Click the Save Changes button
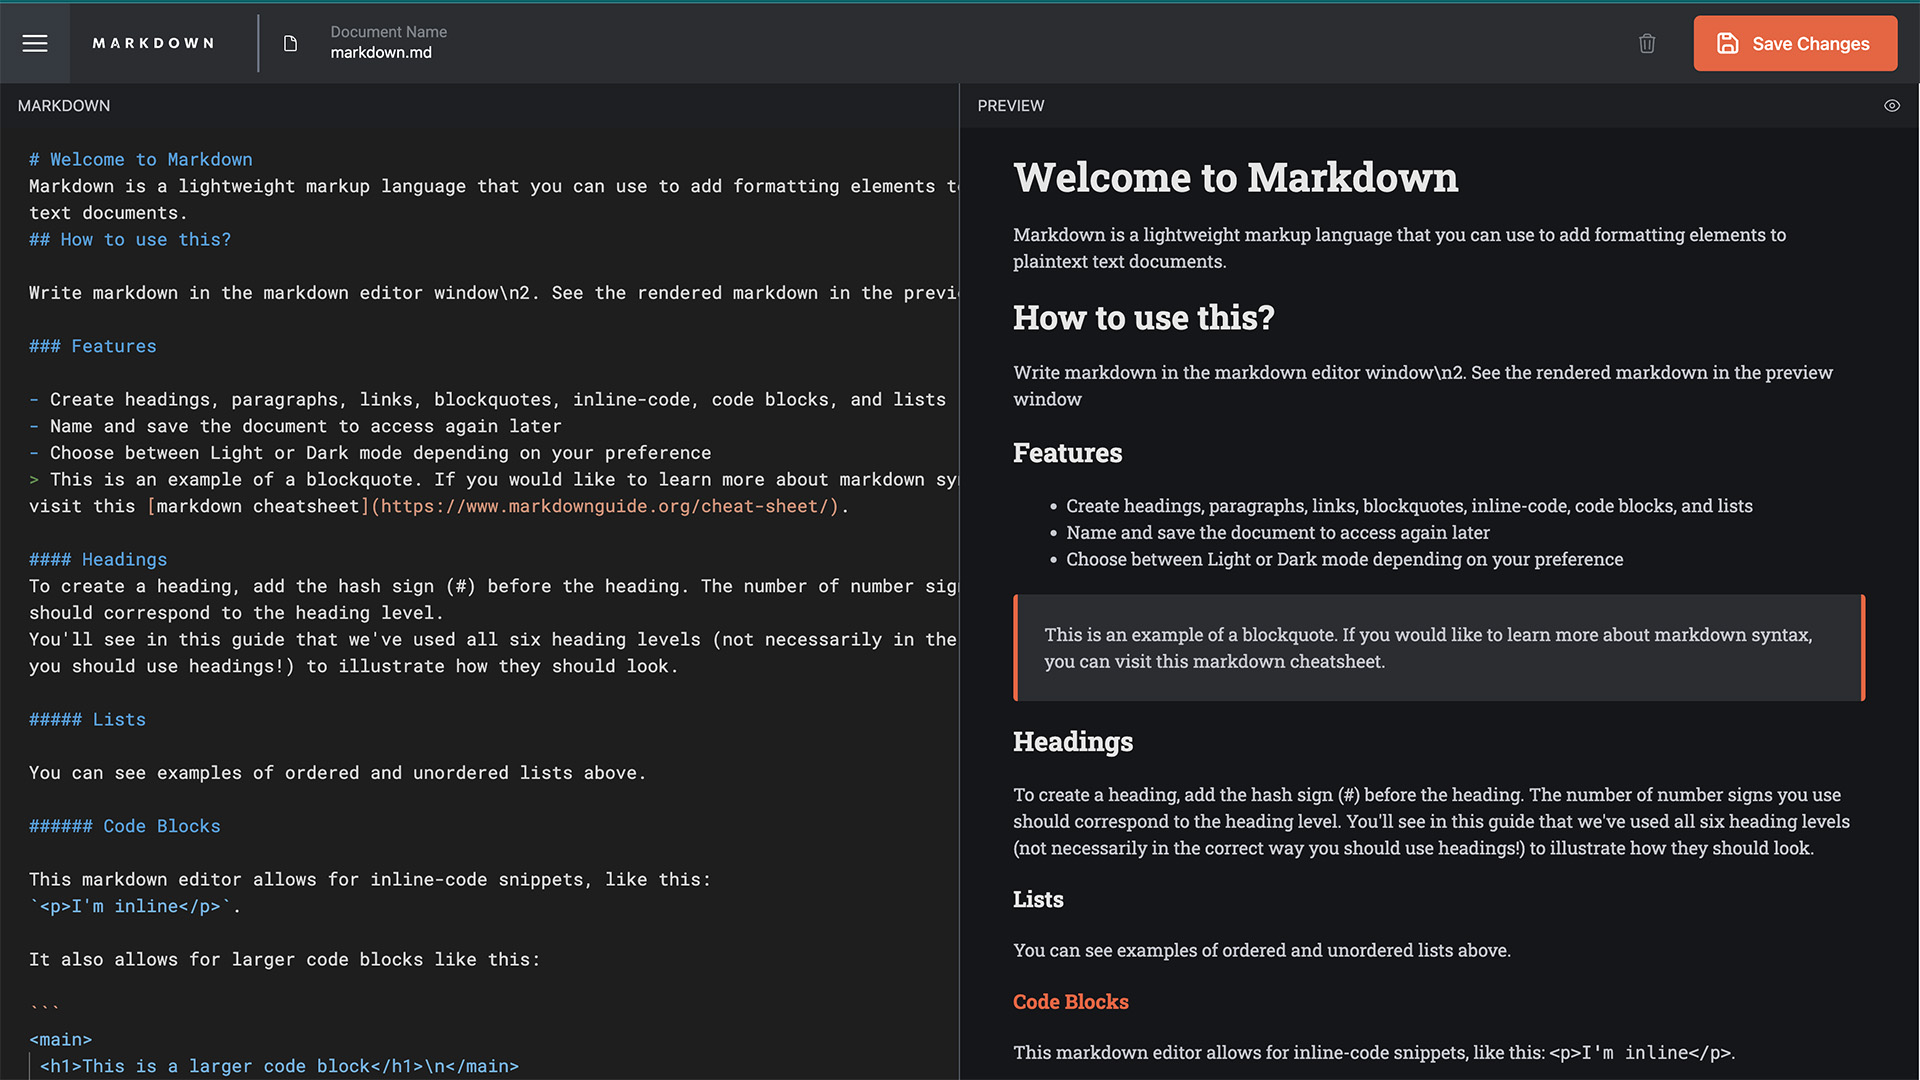This screenshot has width=1920, height=1080. 1795,43
